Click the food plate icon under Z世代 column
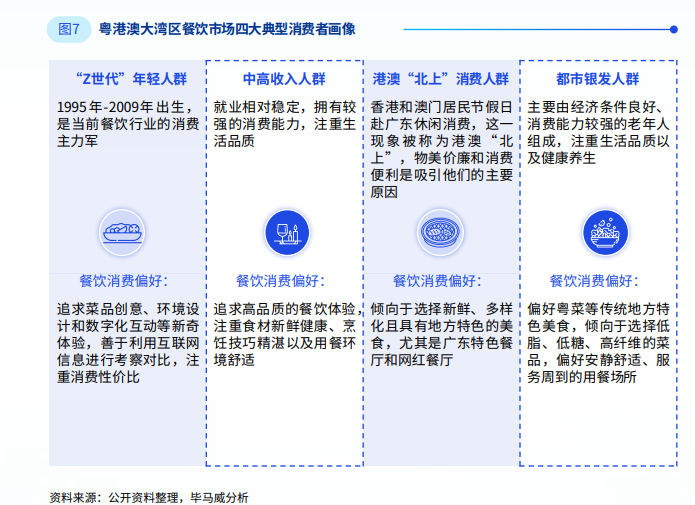Viewport: 695px width, 505px height. [x=124, y=233]
